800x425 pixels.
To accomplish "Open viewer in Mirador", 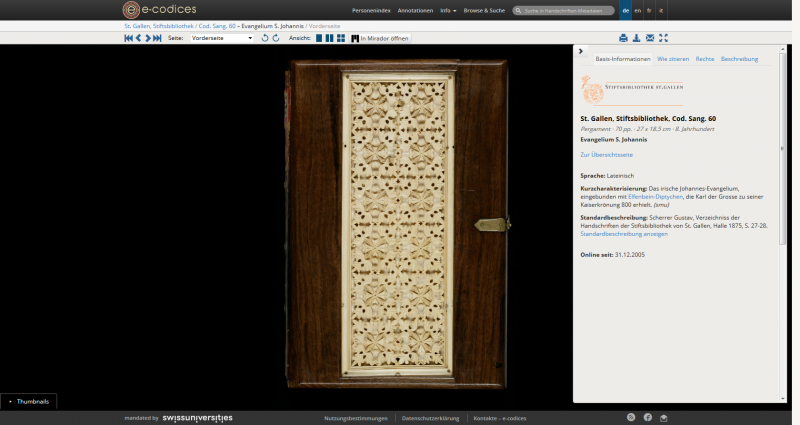I will coord(380,38).
